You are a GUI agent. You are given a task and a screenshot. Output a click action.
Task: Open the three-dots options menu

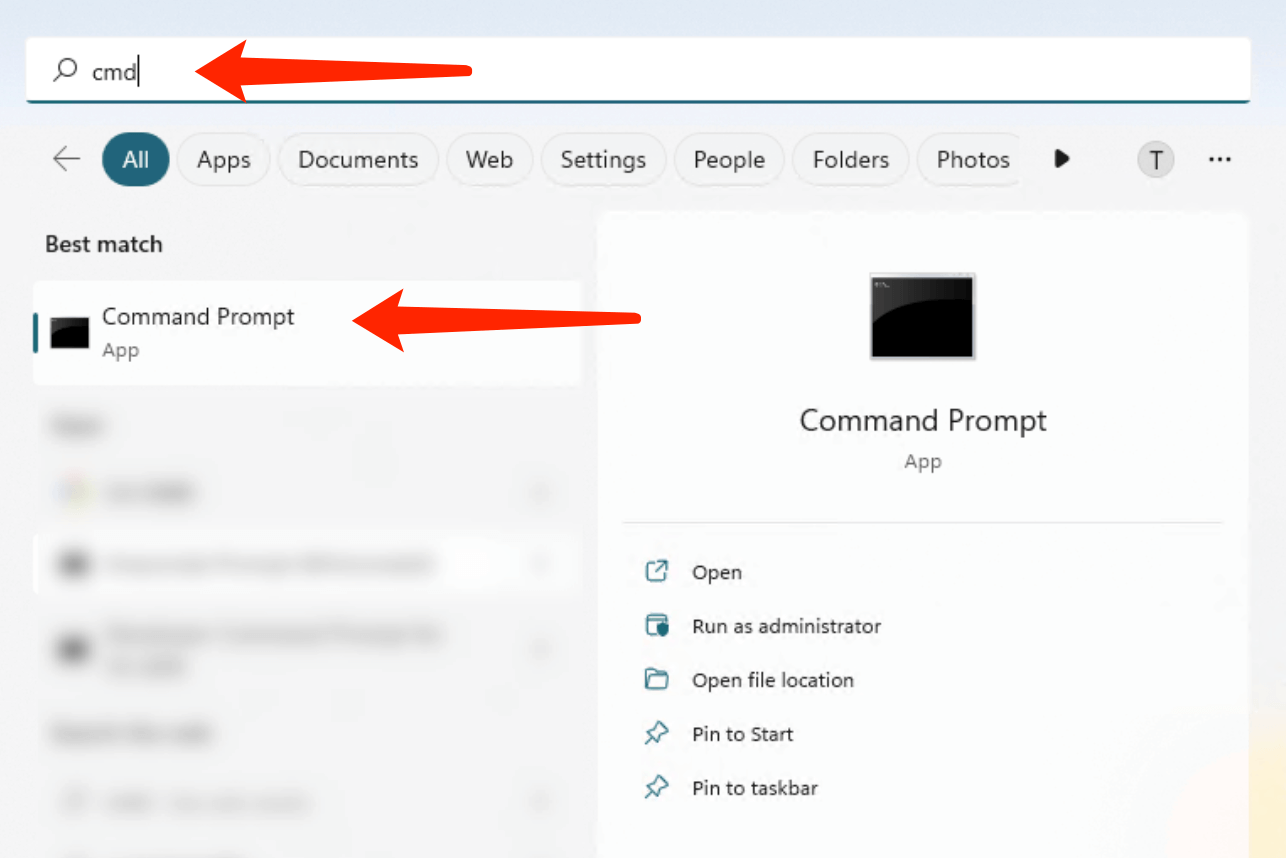tap(1219, 159)
